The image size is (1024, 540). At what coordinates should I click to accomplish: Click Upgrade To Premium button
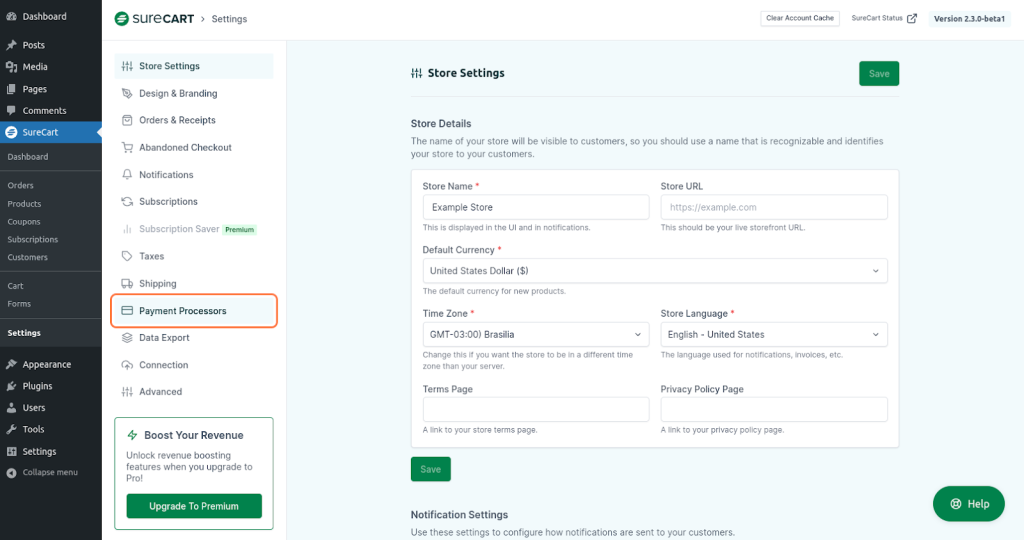(x=194, y=506)
